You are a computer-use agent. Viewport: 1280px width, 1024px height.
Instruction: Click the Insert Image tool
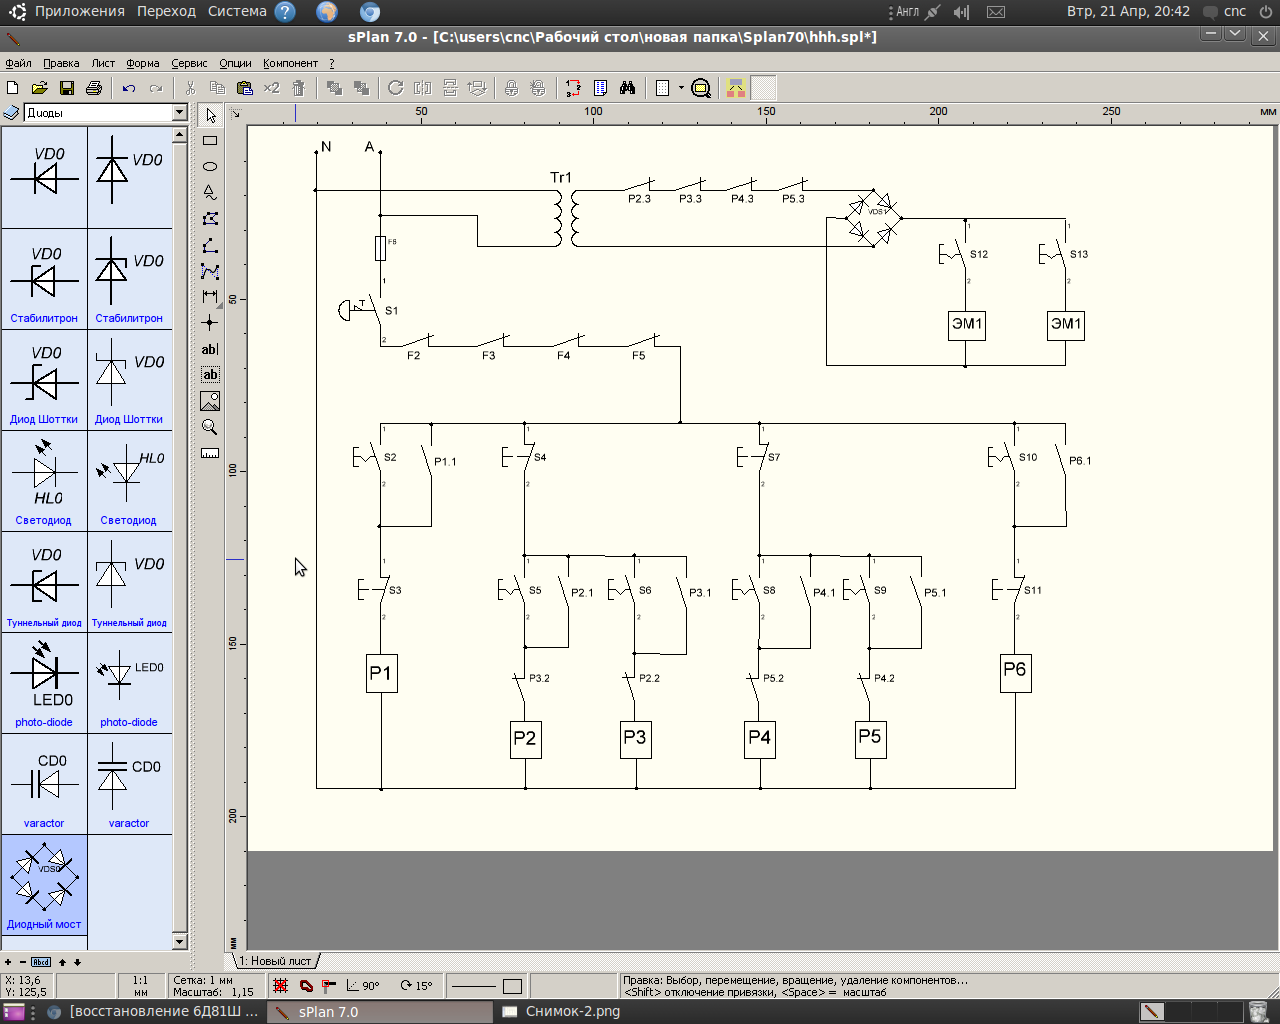pos(210,401)
